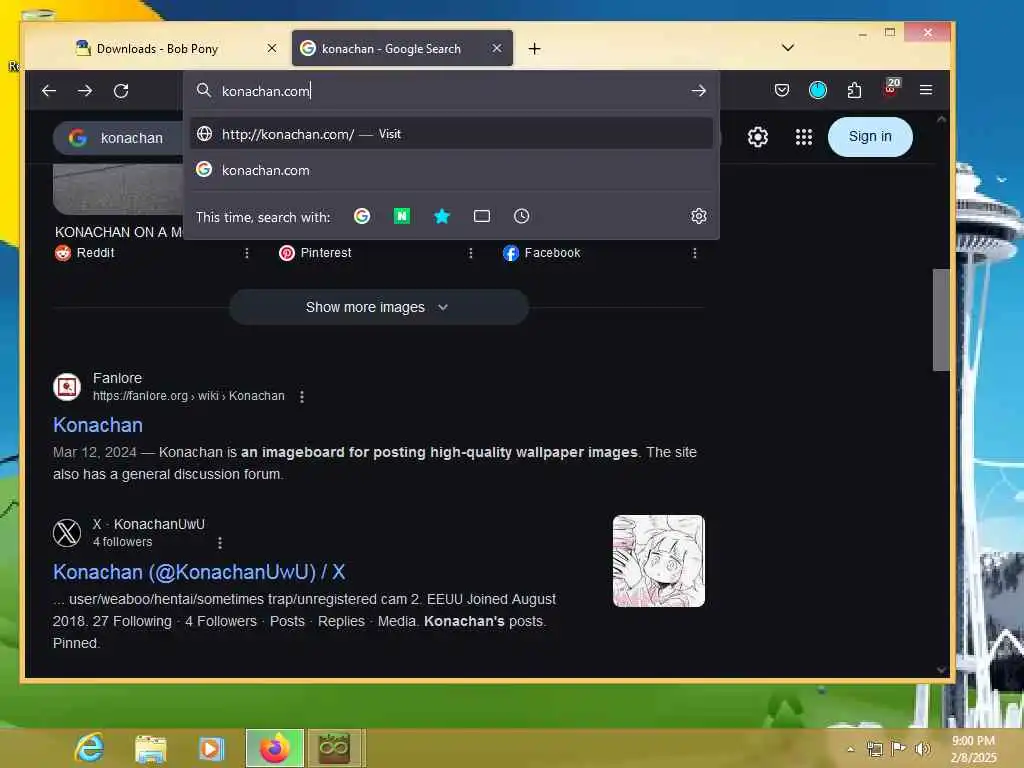Open the Action Center flag tray icon
Image resolution: width=1024 pixels, height=768 pixels.
point(898,748)
